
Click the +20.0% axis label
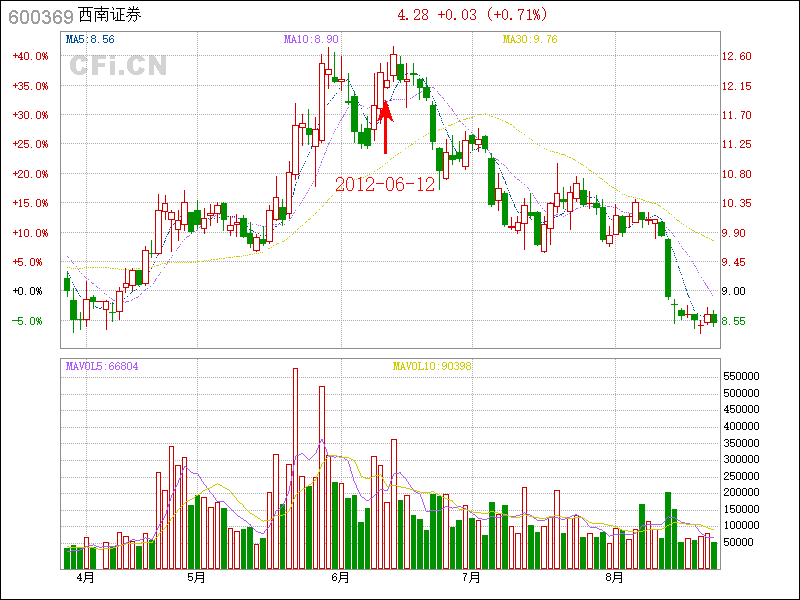click(31, 174)
